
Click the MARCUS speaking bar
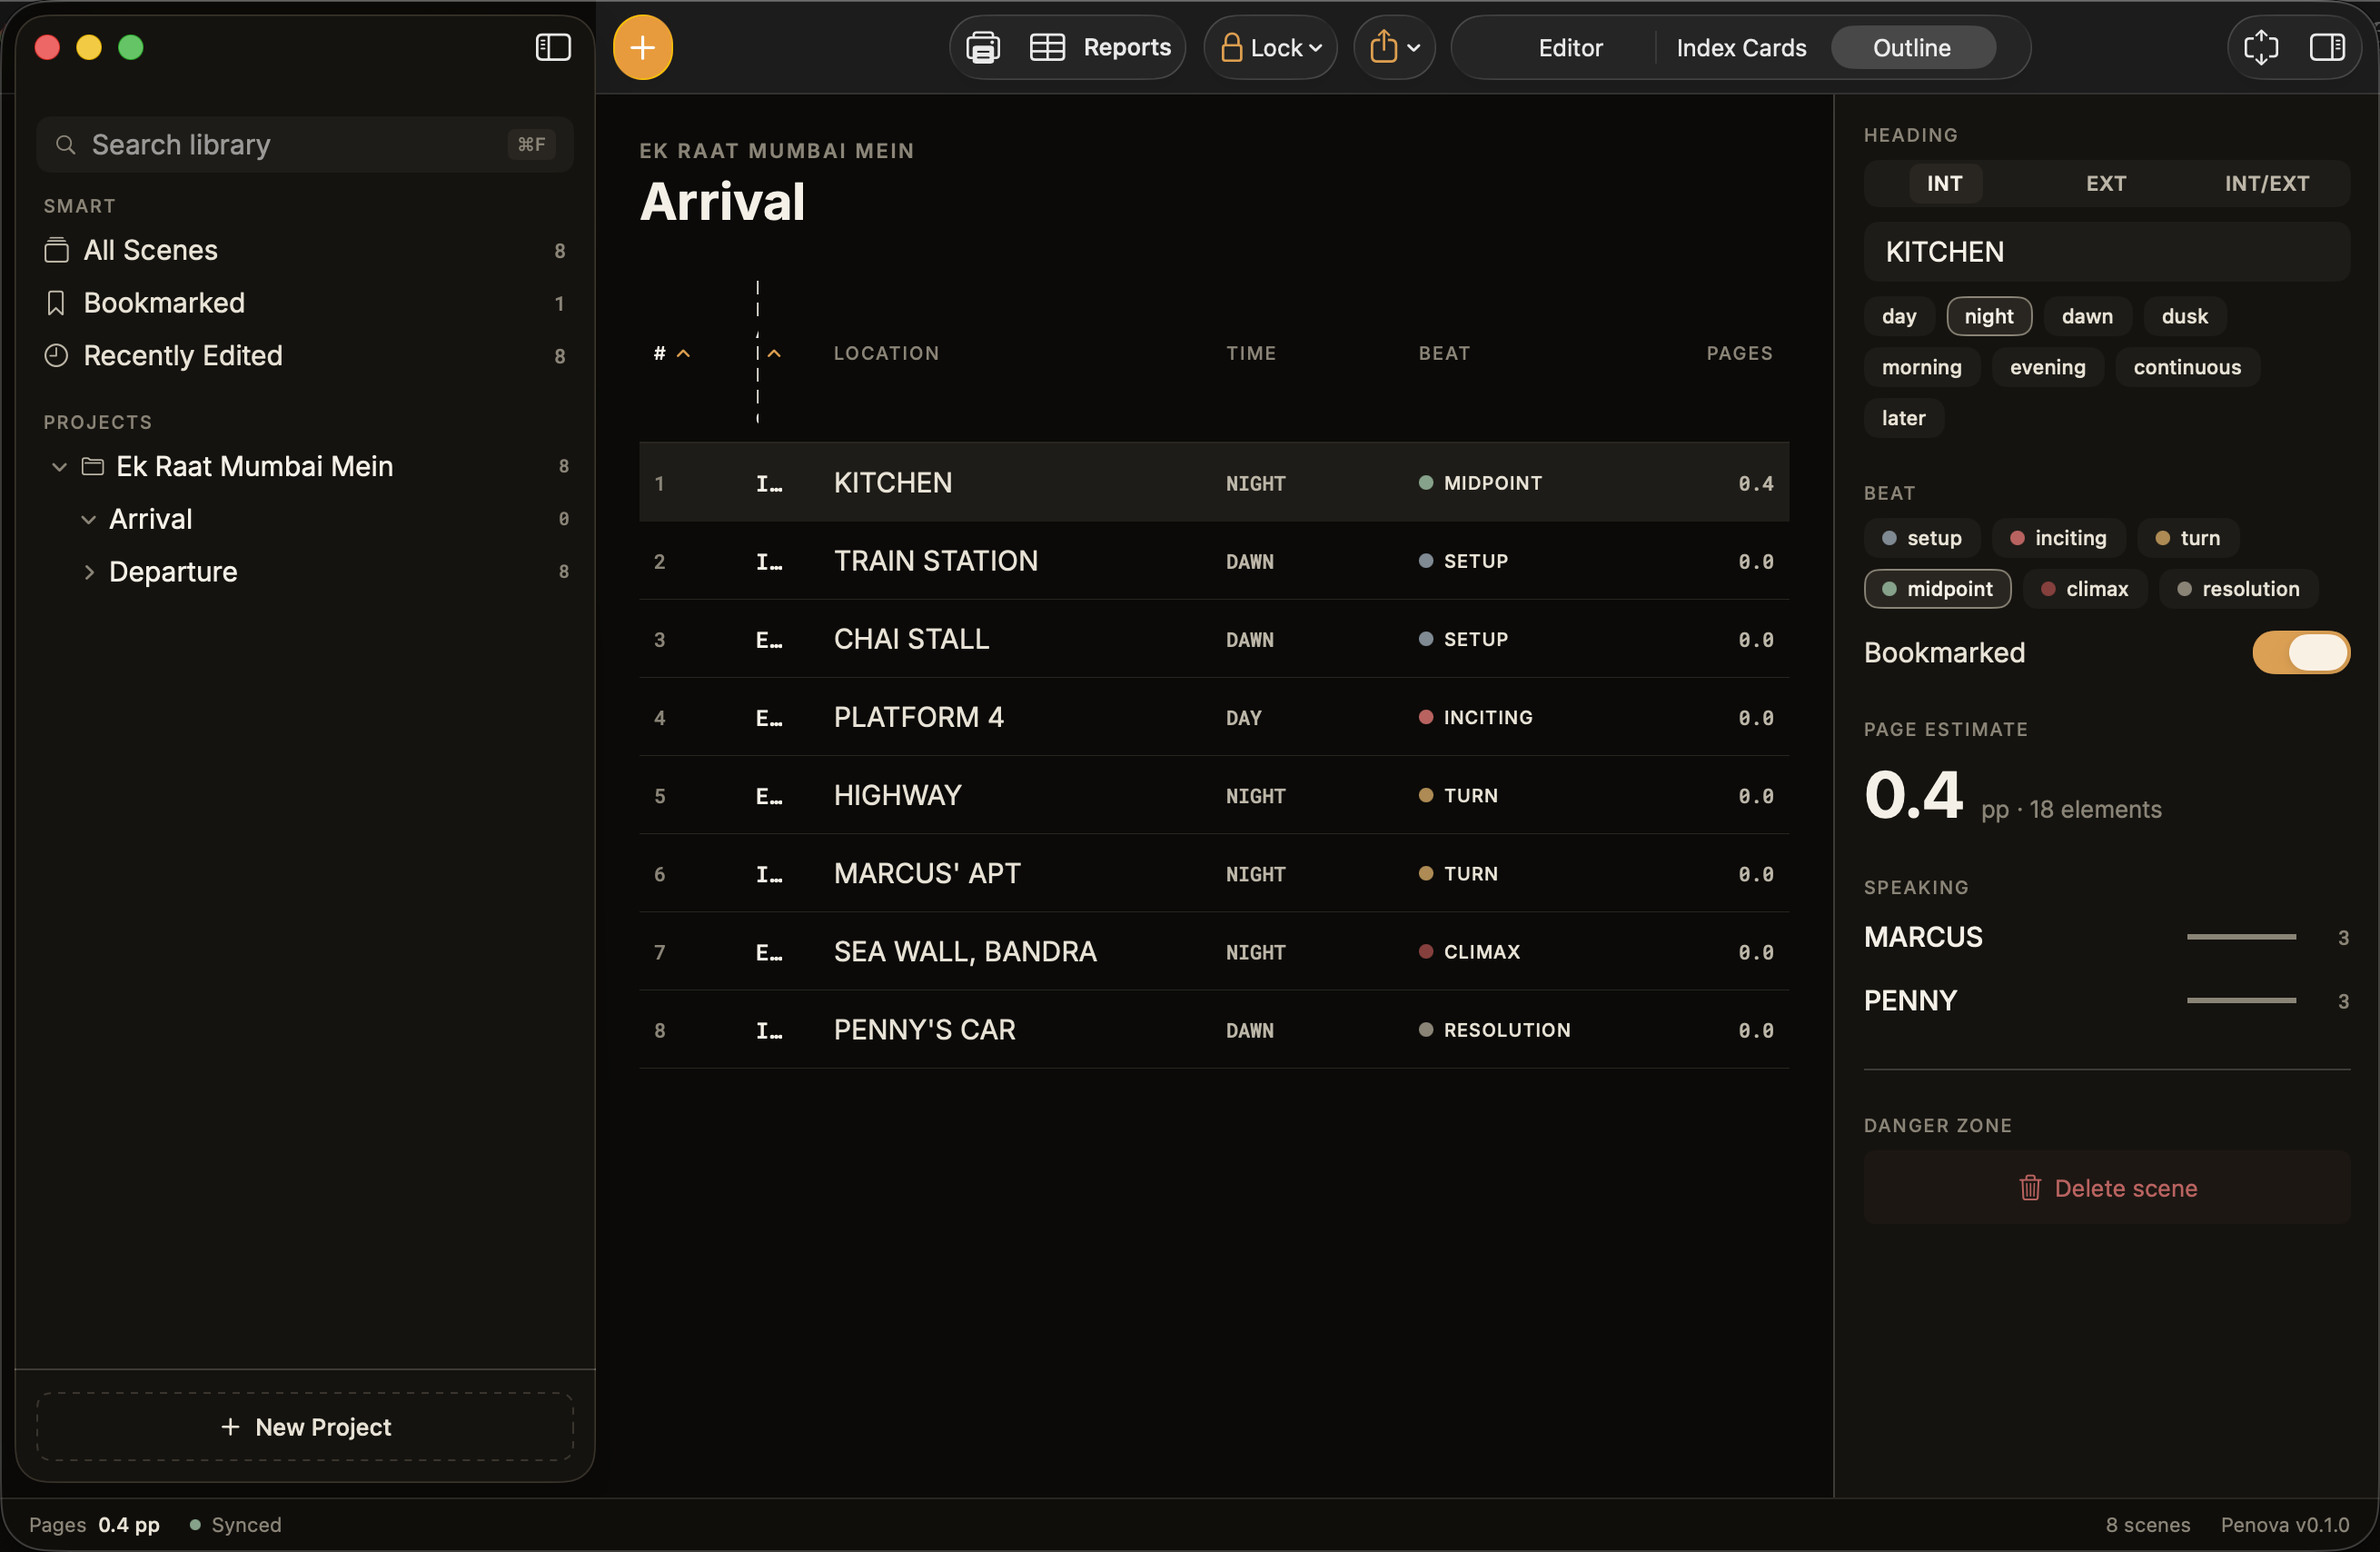[x=2240, y=937]
